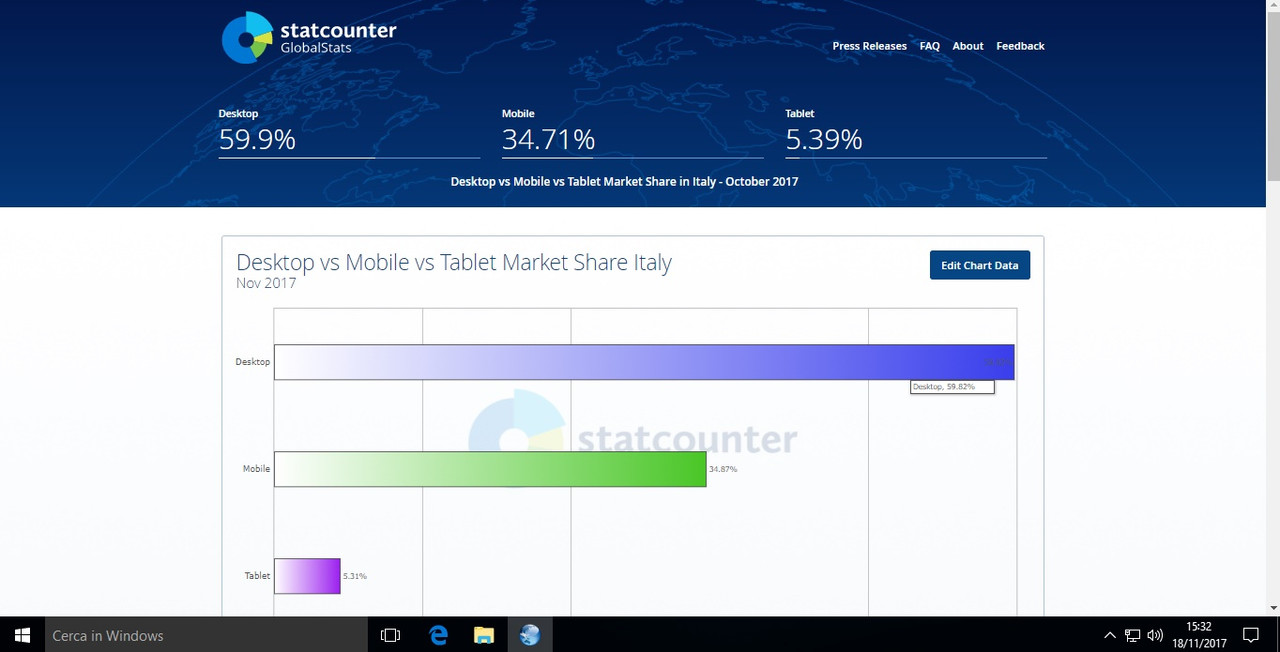Open the Press Releases link
Image resolution: width=1280 pixels, height=652 pixels.
pos(869,46)
